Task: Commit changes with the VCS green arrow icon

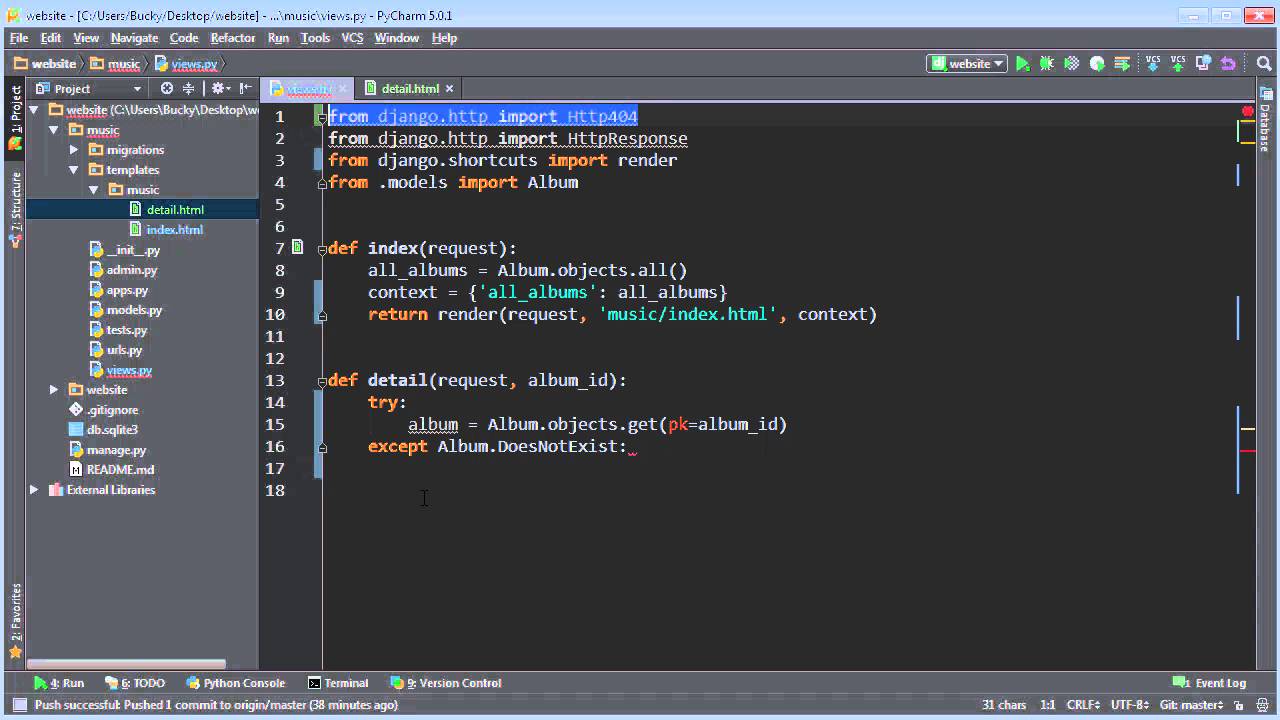Action: (x=1178, y=64)
